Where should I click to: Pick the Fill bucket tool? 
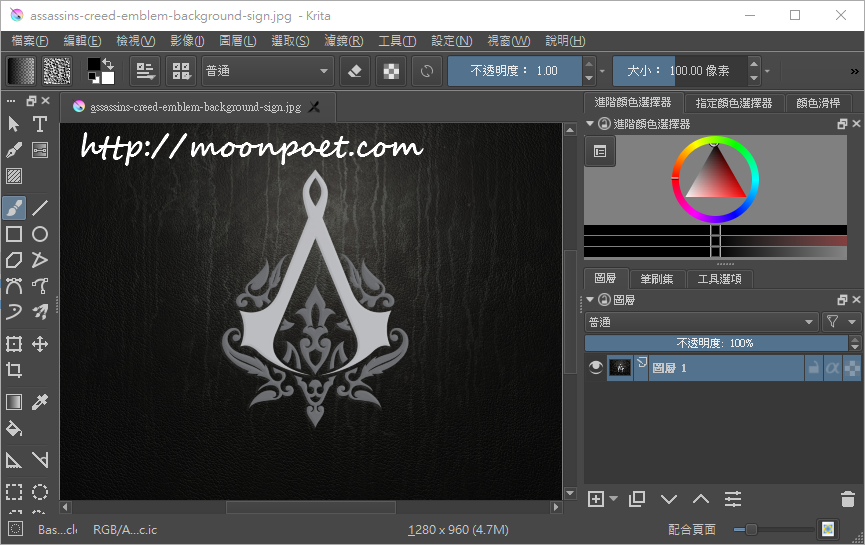click(x=14, y=429)
